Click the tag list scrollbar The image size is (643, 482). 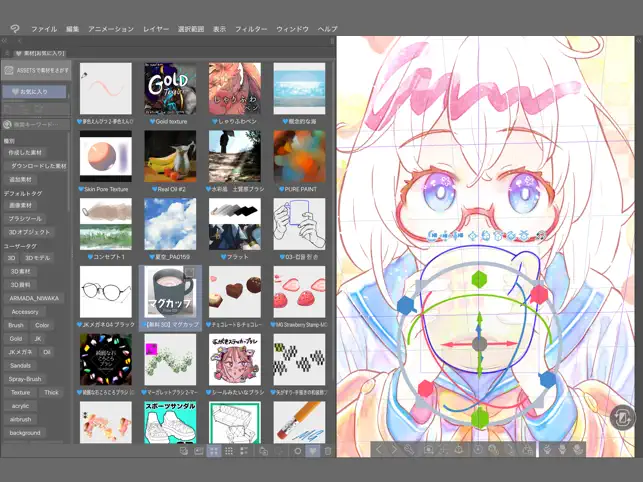tap(69, 172)
